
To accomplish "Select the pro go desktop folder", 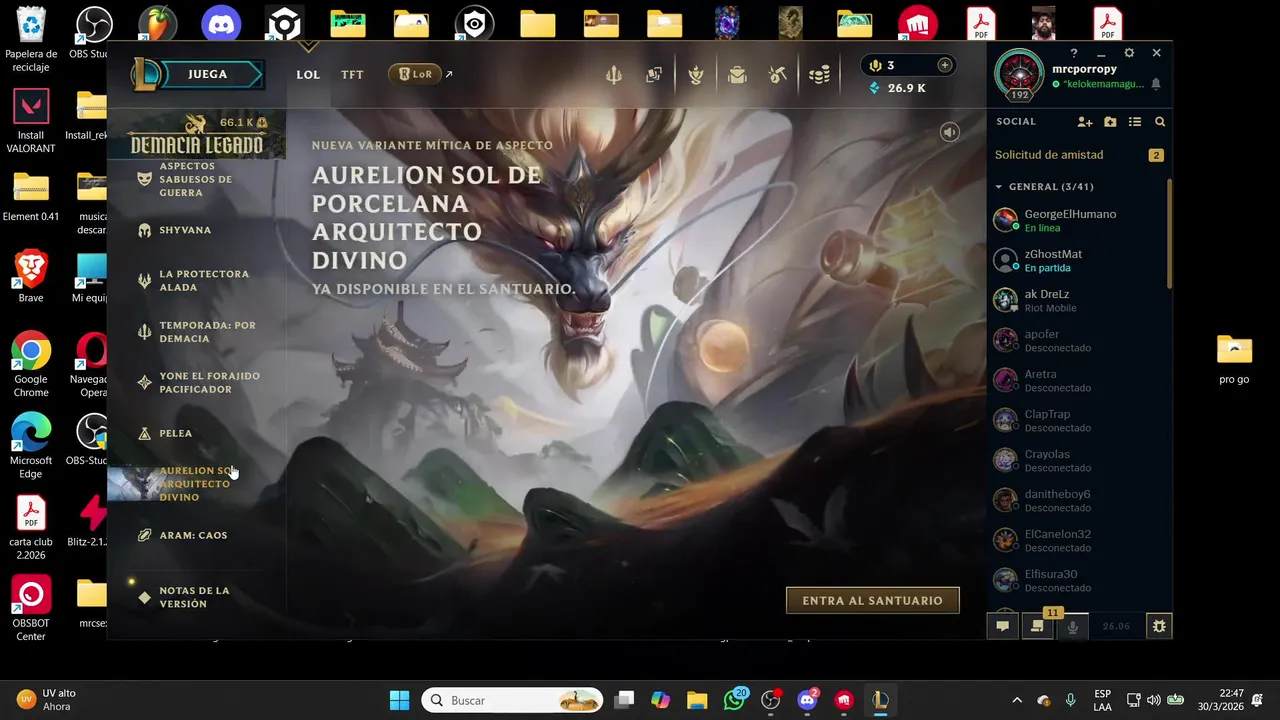I will click(1234, 359).
